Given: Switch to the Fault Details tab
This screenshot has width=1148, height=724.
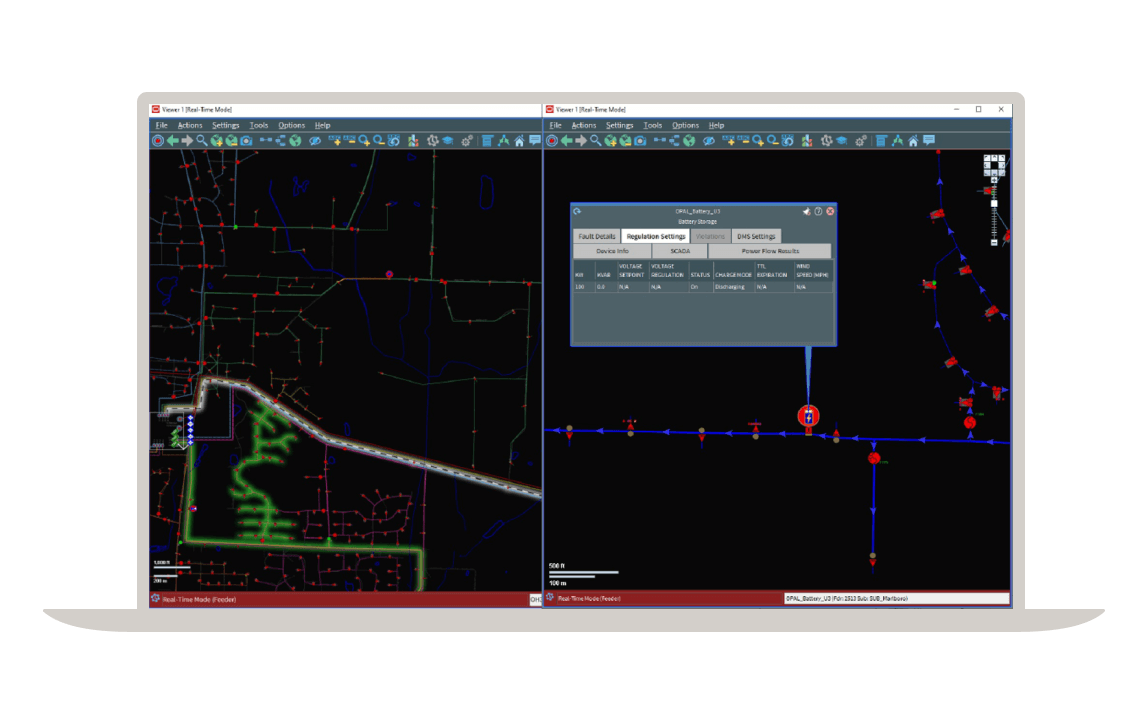Looking at the screenshot, I should tap(597, 236).
